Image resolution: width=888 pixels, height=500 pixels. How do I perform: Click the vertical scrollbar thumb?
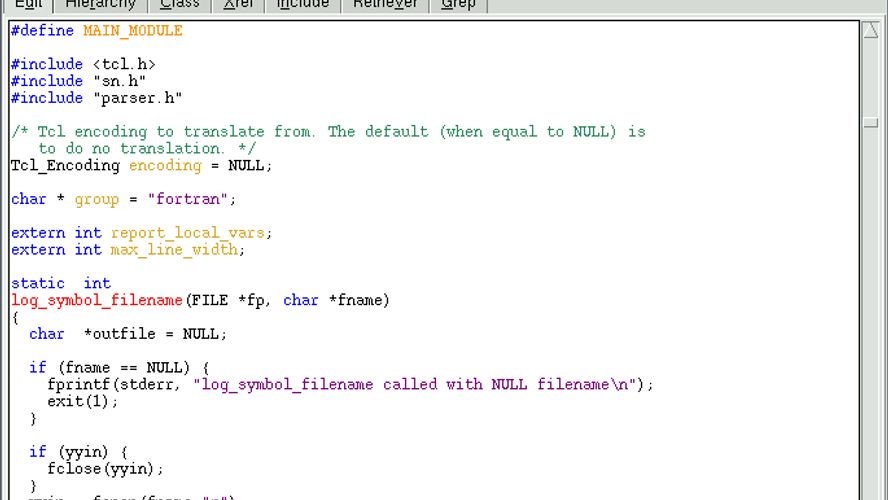[870, 122]
